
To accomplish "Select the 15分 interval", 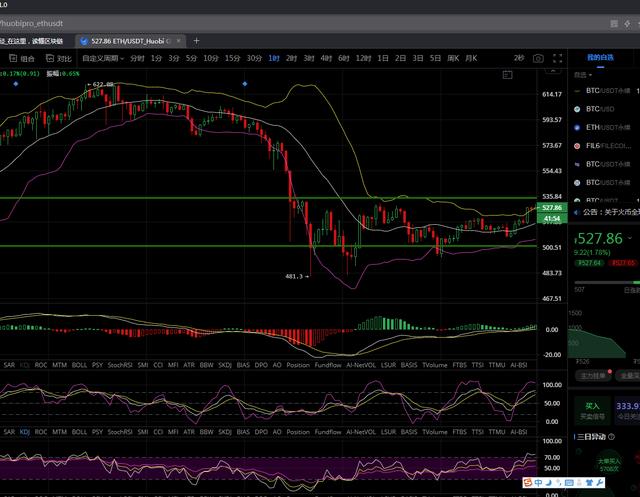I will (232, 58).
